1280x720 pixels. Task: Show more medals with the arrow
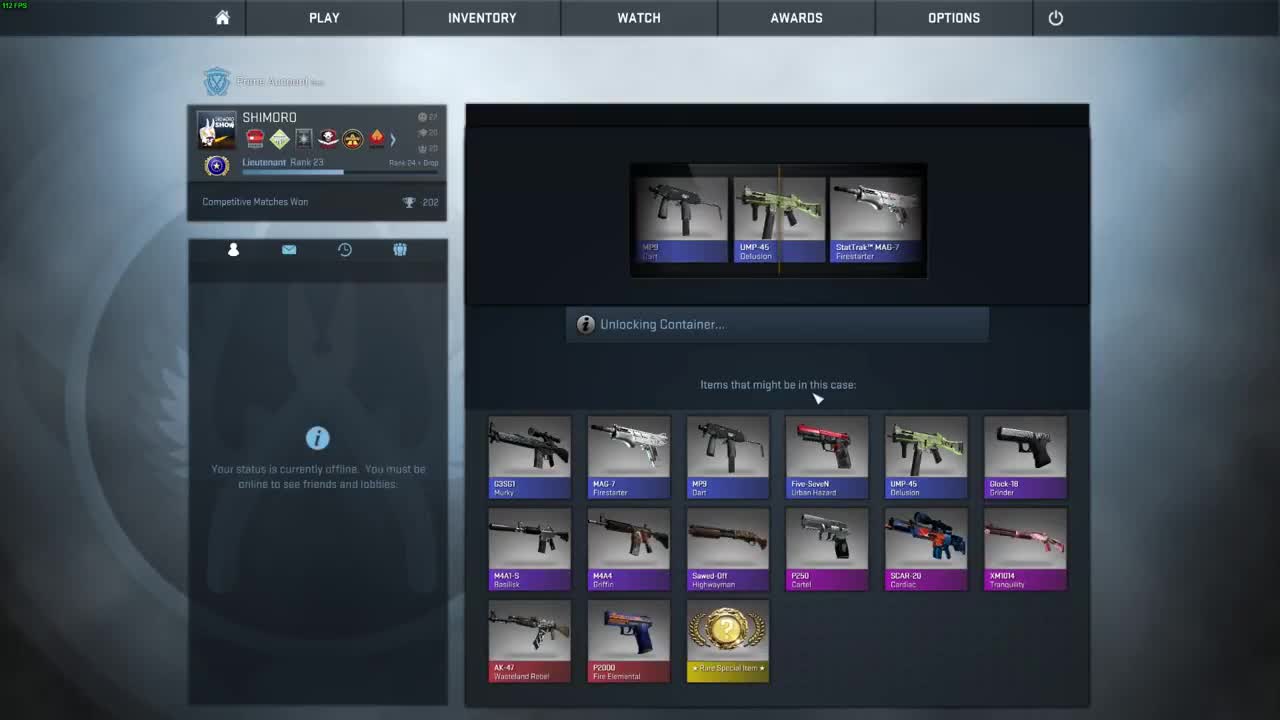[393, 139]
